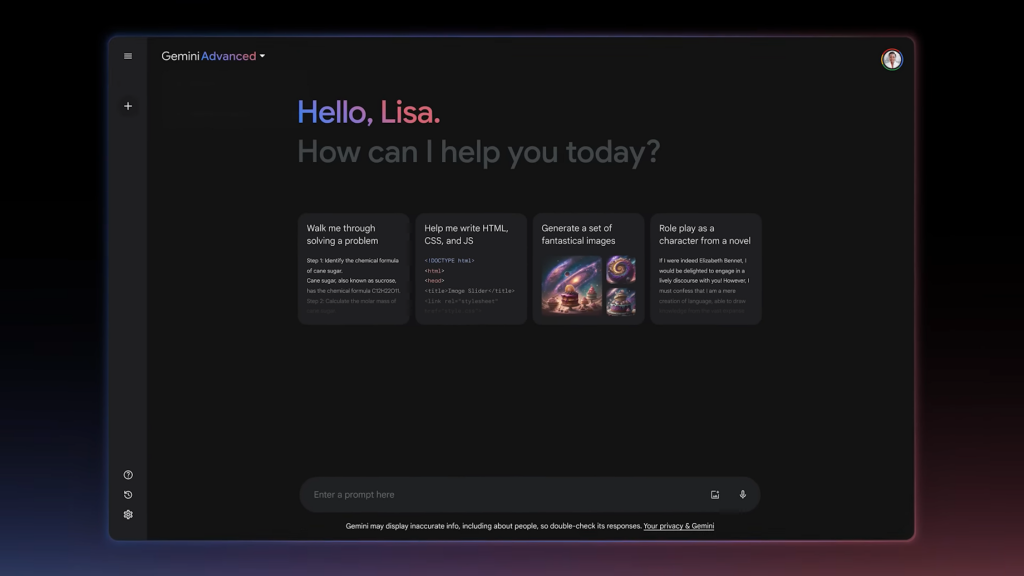Open the Activity history icon
The height and width of the screenshot is (576, 1024).
point(128,495)
